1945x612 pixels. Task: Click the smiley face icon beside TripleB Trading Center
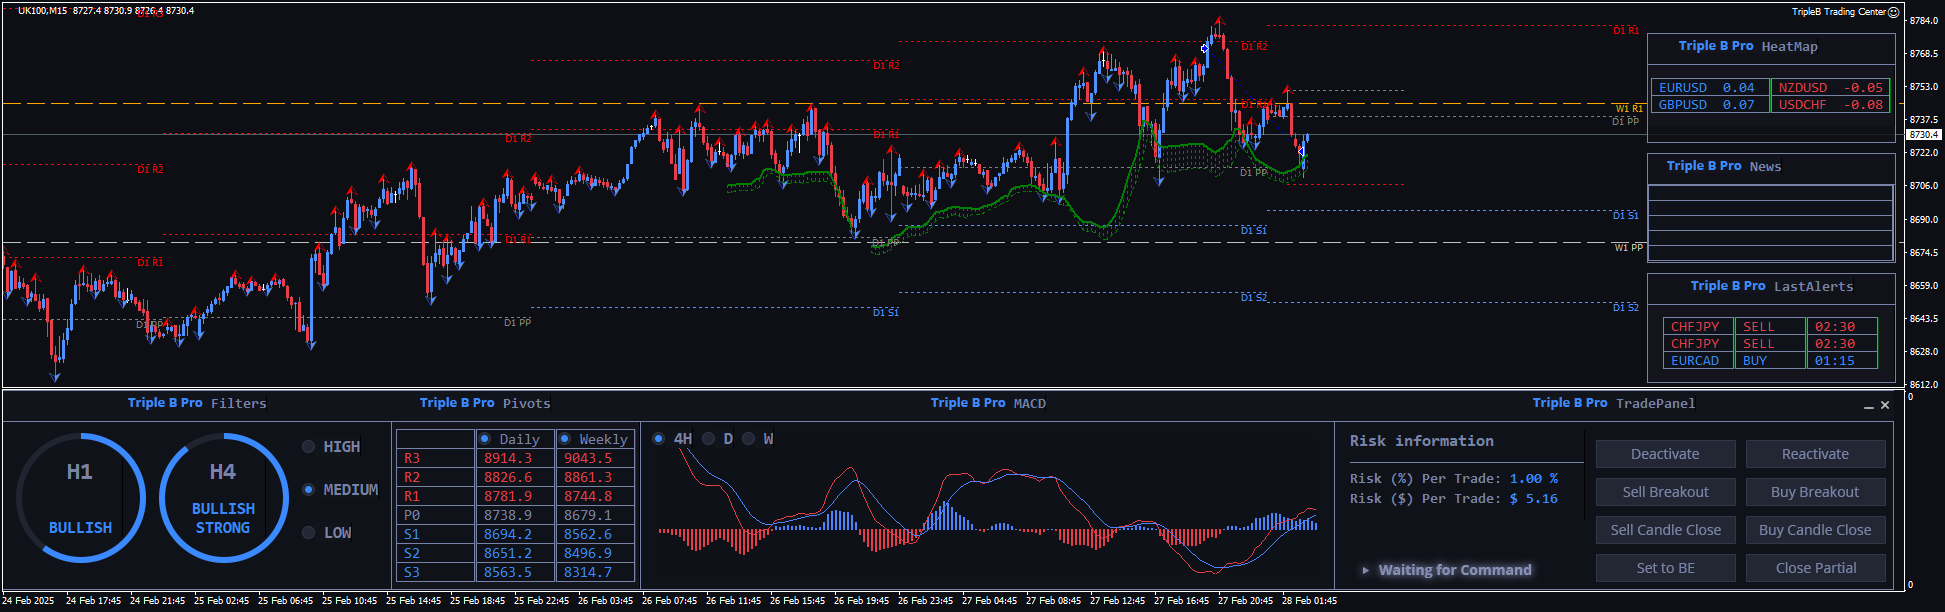pos(1893,12)
